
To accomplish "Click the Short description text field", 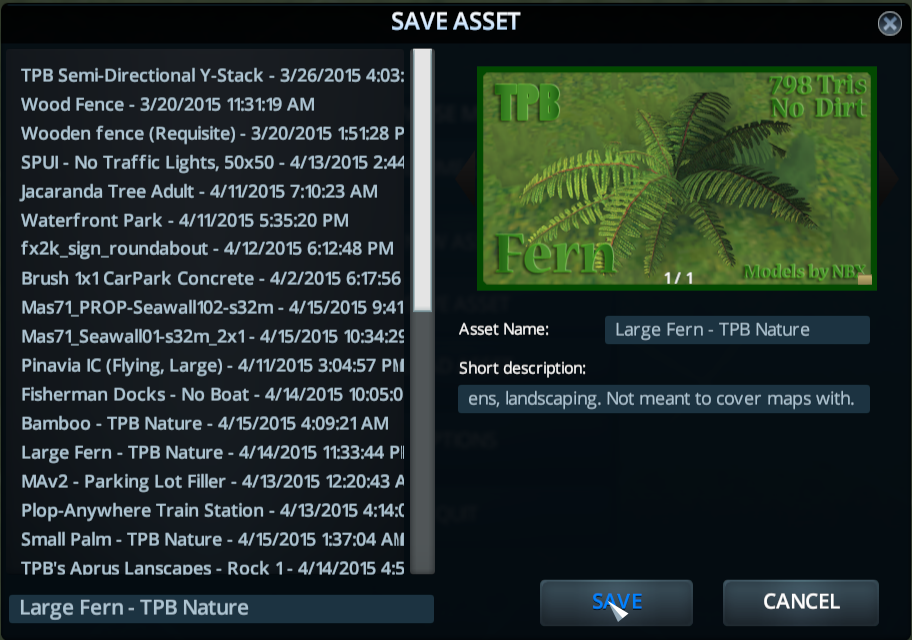I will [x=664, y=399].
